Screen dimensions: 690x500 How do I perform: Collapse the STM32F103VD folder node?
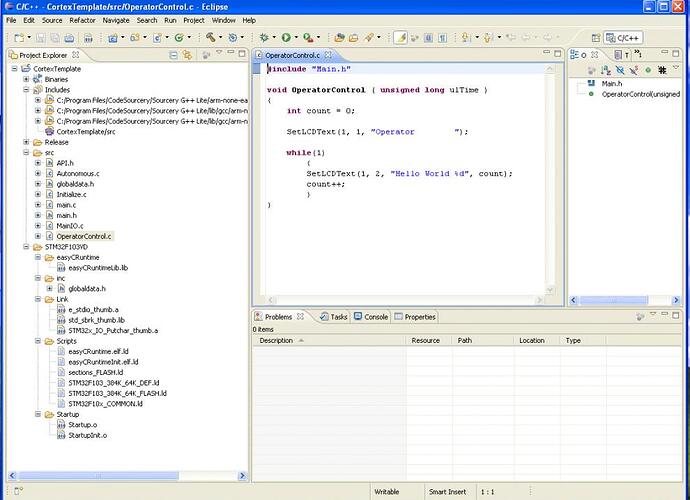pos(26,247)
